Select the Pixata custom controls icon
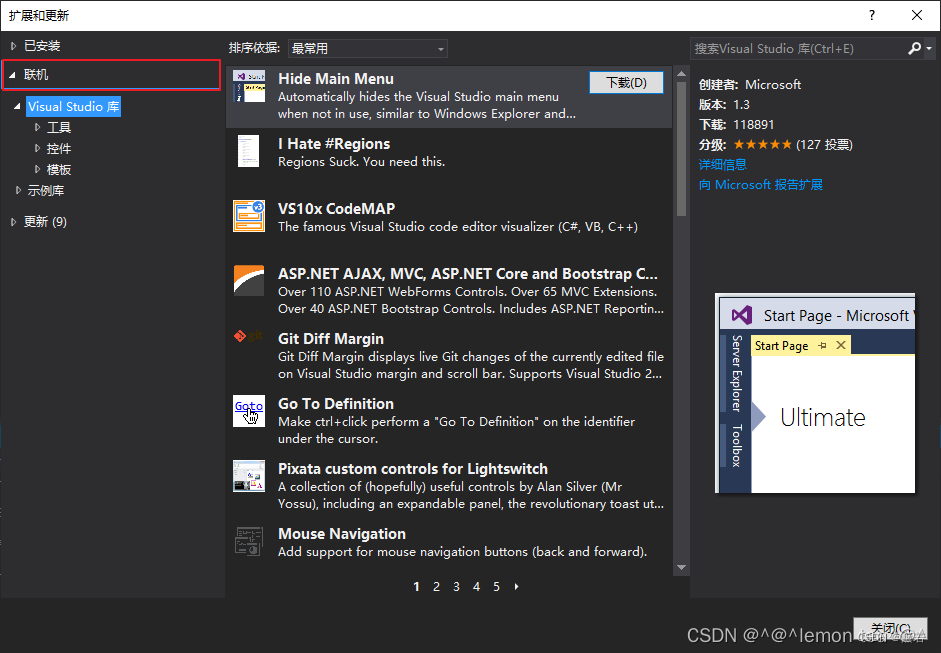Image resolution: width=941 pixels, height=653 pixels. pos(248,476)
